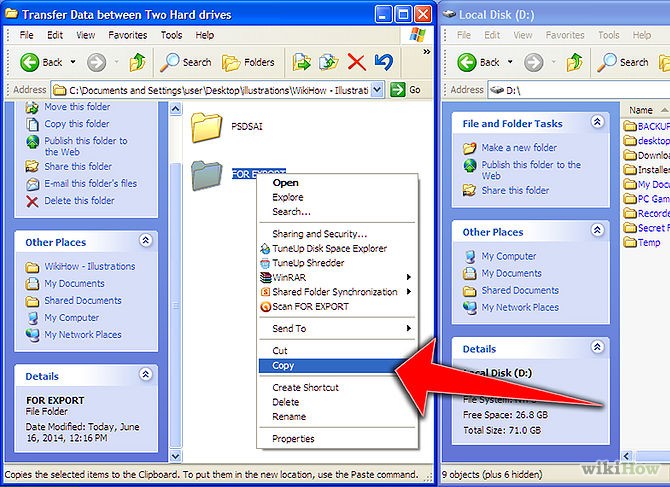This screenshot has height=487, width=670.
Task: Collapse File and Folder Tasks in D: window
Action: (597, 122)
